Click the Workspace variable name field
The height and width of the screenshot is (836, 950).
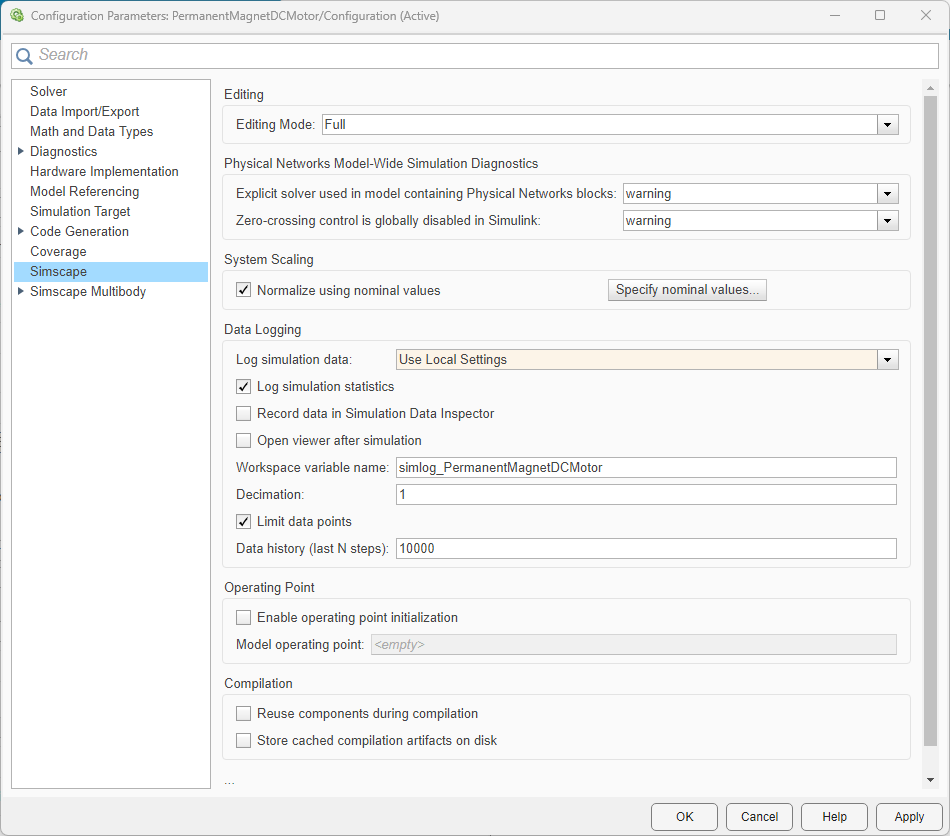click(646, 468)
